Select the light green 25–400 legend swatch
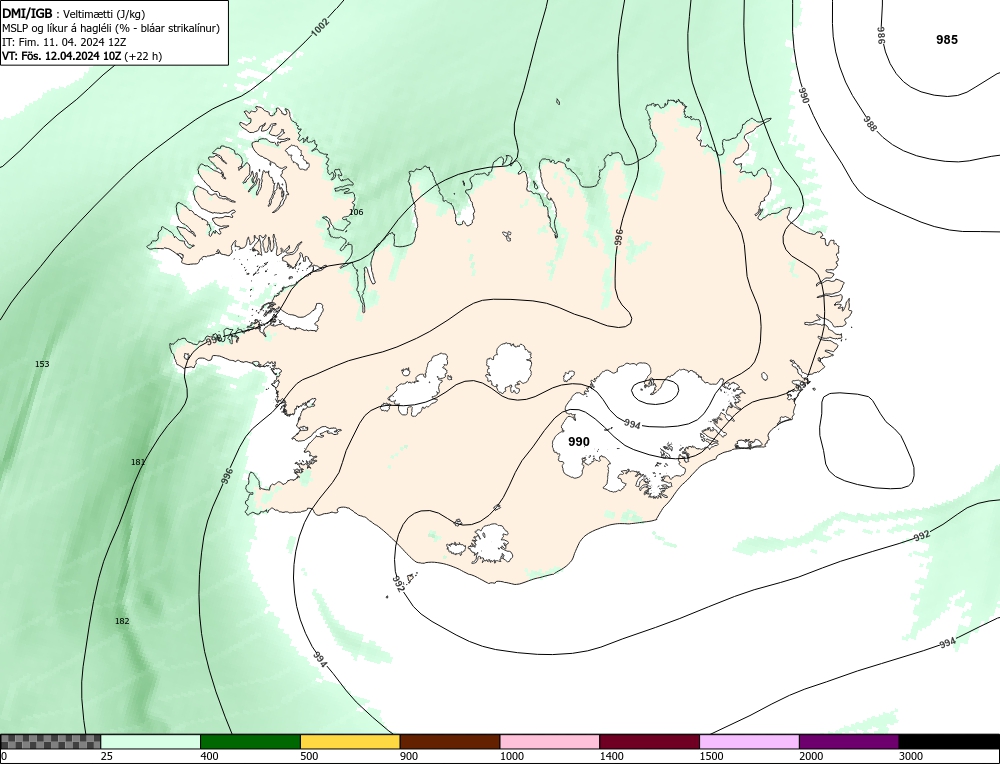The width and height of the screenshot is (1000, 764). 151,742
